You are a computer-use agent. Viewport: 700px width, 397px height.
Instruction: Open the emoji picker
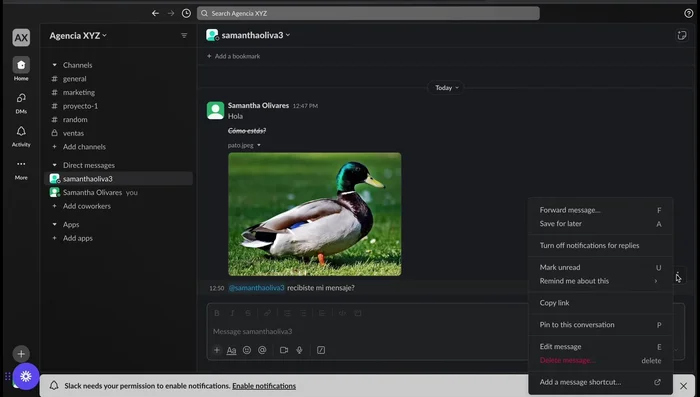tap(246, 350)
